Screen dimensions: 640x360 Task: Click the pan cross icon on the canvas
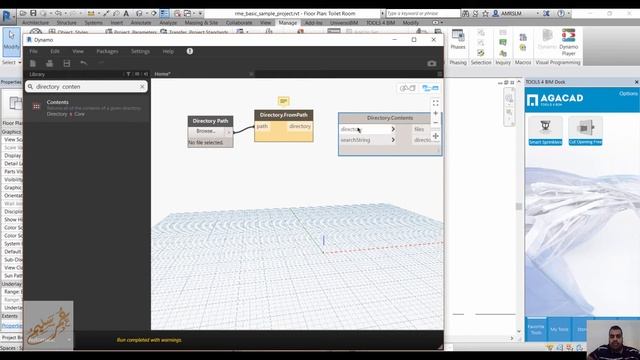(436, 136)
